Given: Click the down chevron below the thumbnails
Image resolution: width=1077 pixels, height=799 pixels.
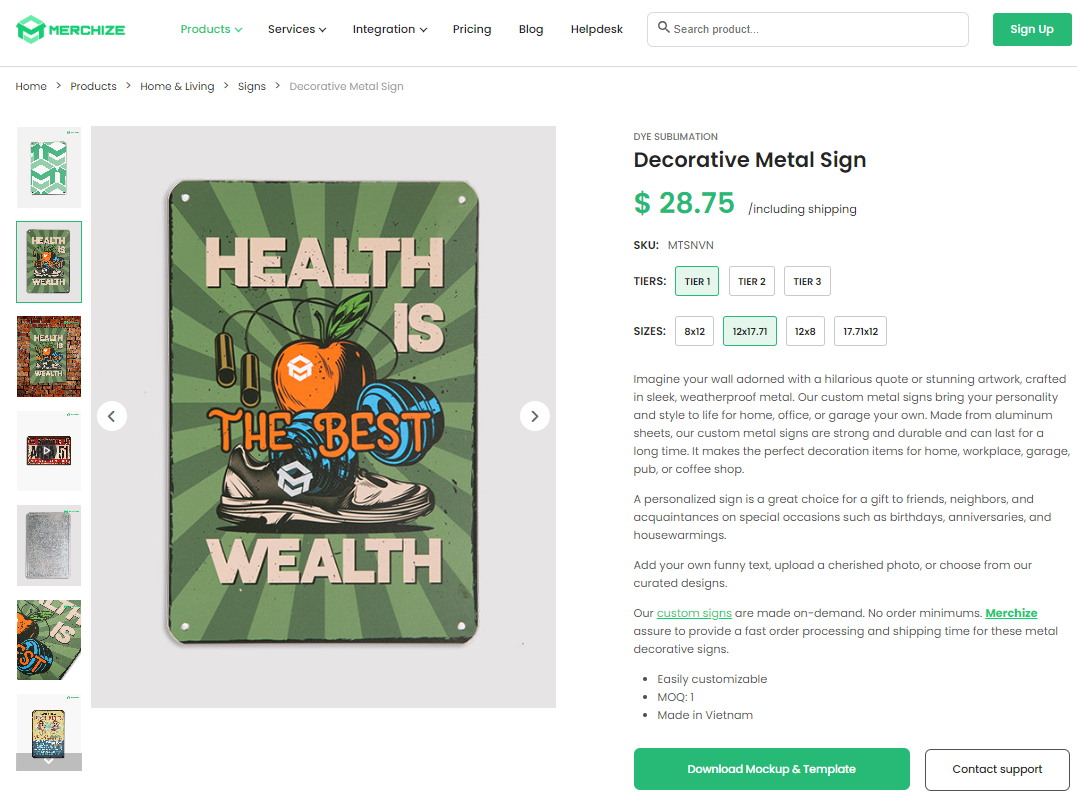Looking at the screenshot, I should pyautogui.click(x=48, y=761).
